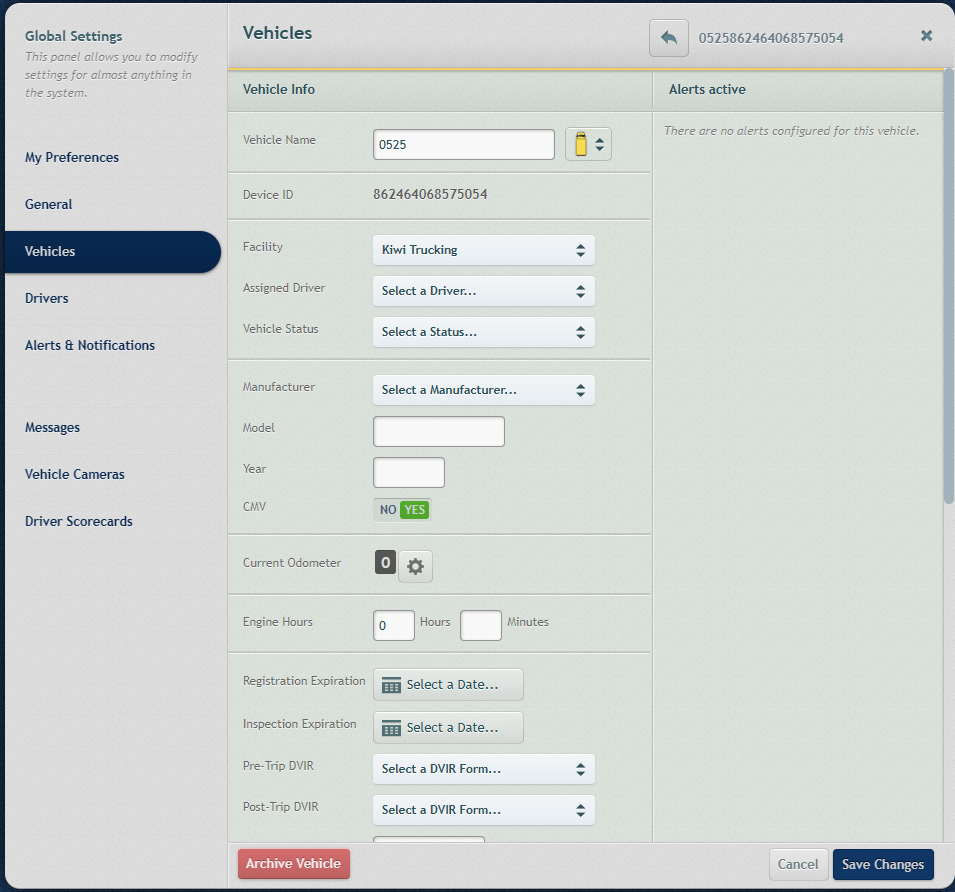Image resolution: width=955 pixels, height=892 pixels.
Task: Click the Vehicle Name input field
Action: point(463,144)
